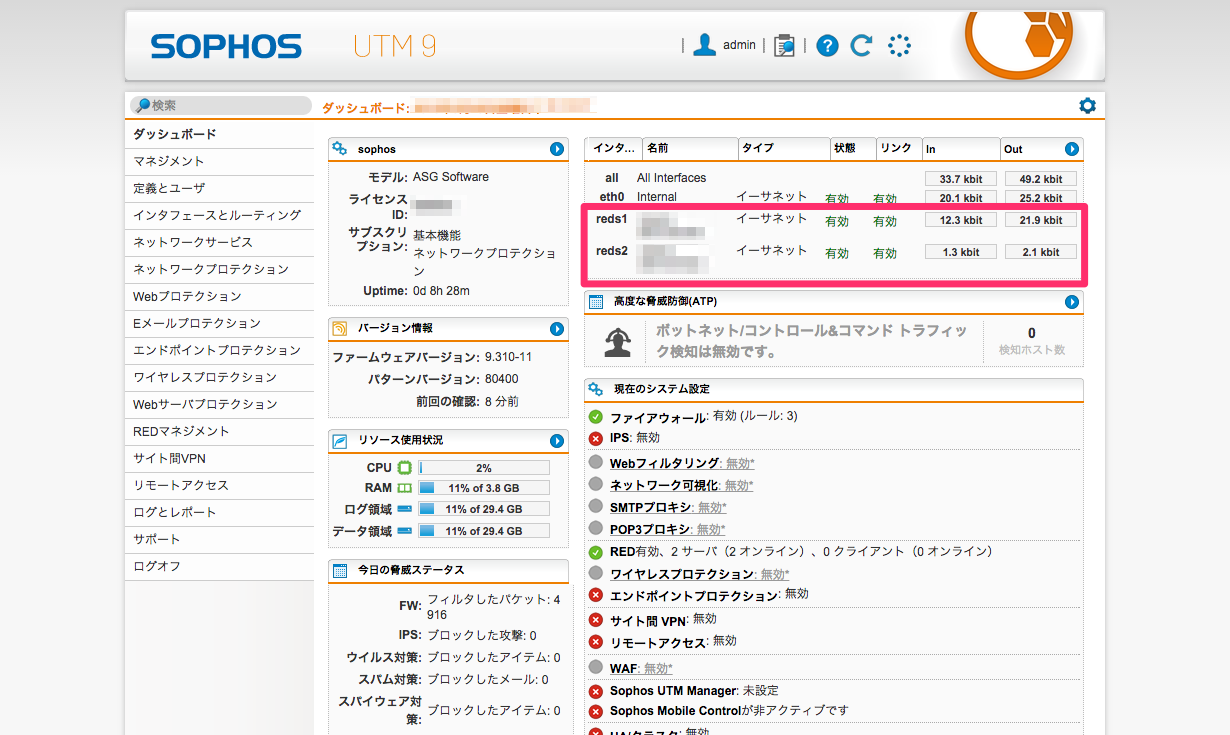Image resolution: width=1230 pixels, height=735 pixels.
Task: Open インタフェースとルーティング menu
Action: 219,215
